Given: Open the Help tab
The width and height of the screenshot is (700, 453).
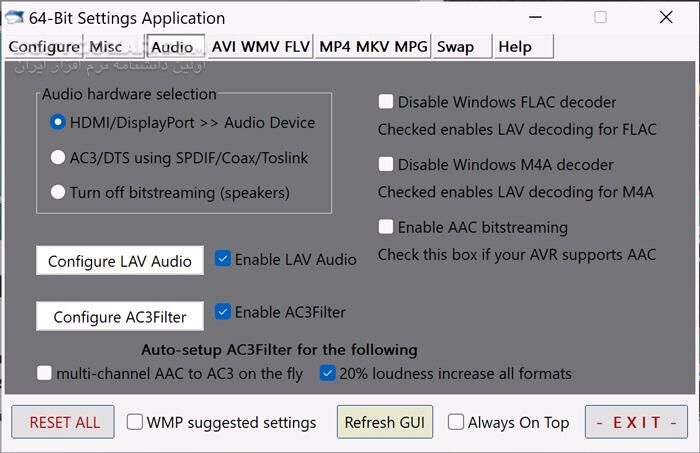Looking at the screenshot, I should point(514,47).
